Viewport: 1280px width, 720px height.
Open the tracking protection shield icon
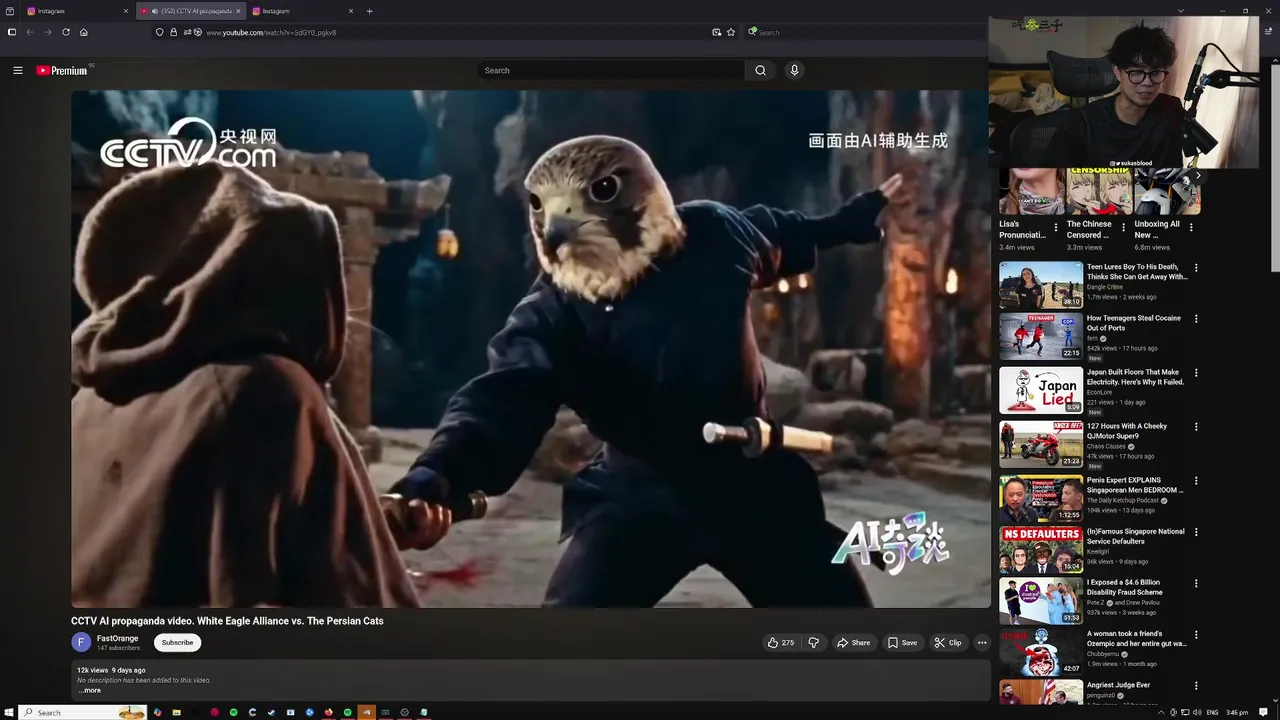(x=159, y=32)
